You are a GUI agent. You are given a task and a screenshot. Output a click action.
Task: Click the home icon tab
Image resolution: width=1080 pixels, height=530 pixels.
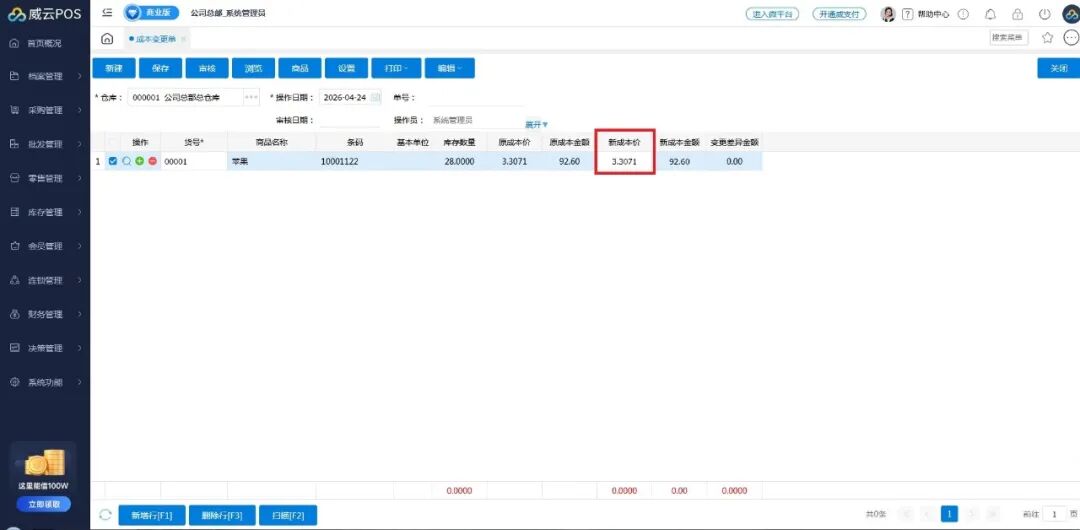pyautogui.click(x=107, y=39)
